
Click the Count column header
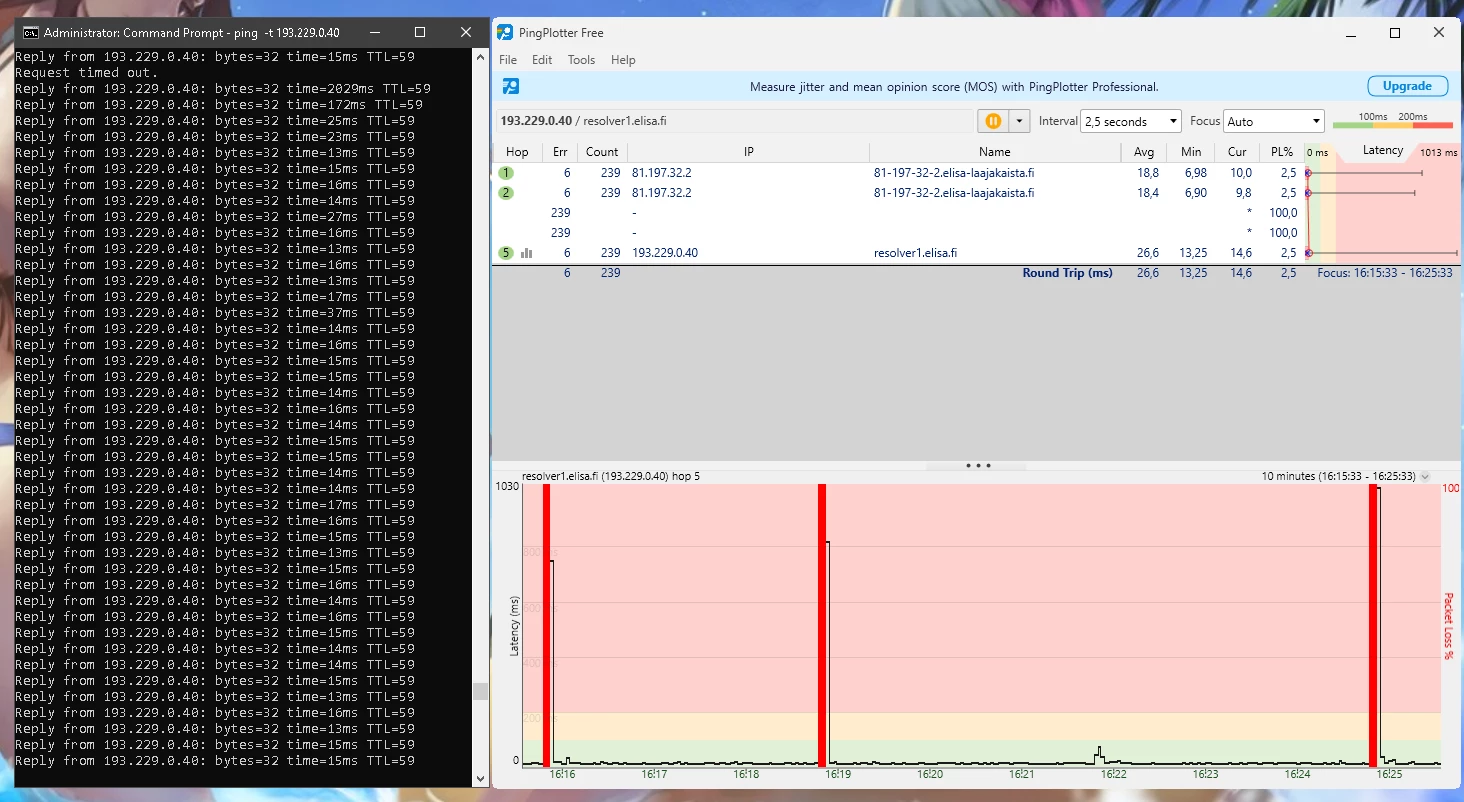coord(602,152)
